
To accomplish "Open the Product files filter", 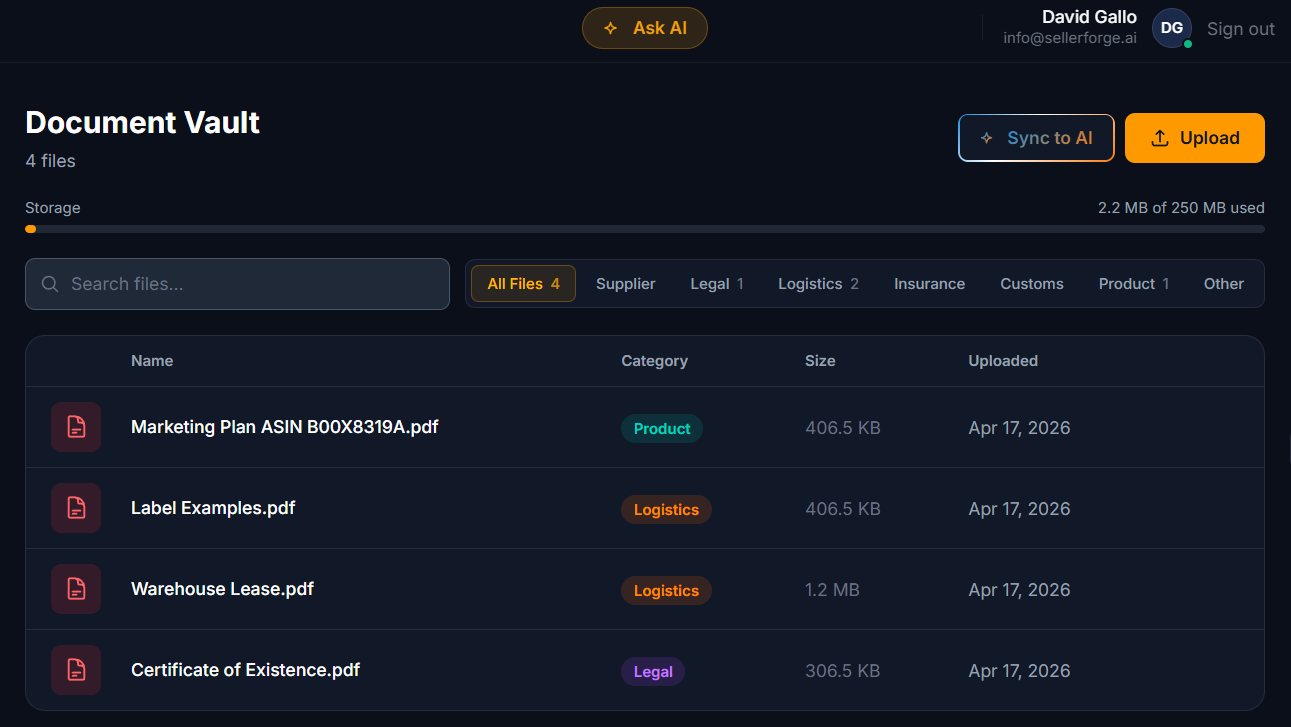I will pos(1133,283).
